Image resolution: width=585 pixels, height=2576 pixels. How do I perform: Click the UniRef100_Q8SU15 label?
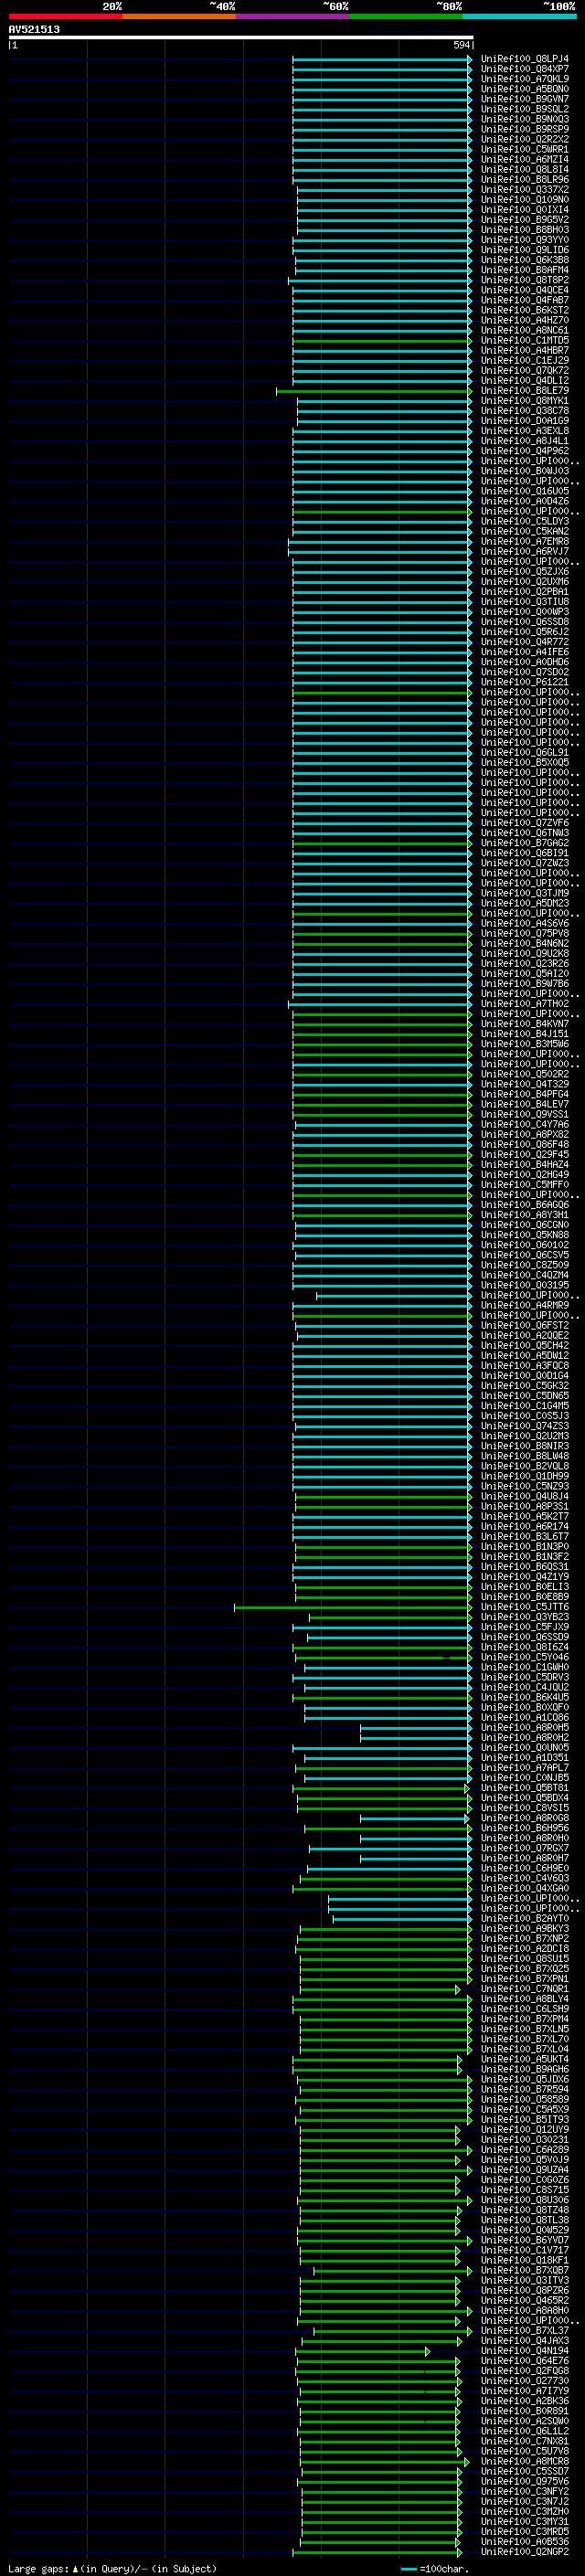pos(525,1958)
